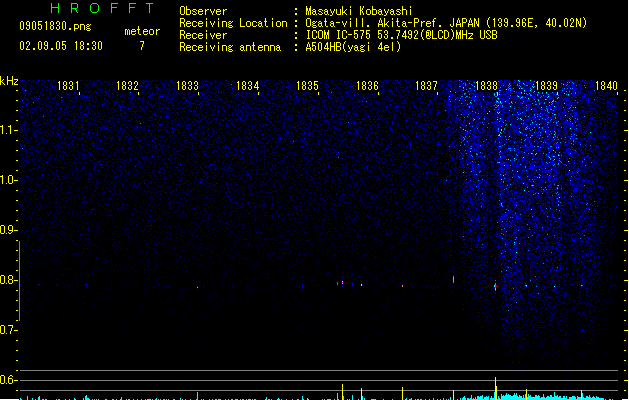Click the tallest yellow intensity spike below 18:38

tap(496, 388)
